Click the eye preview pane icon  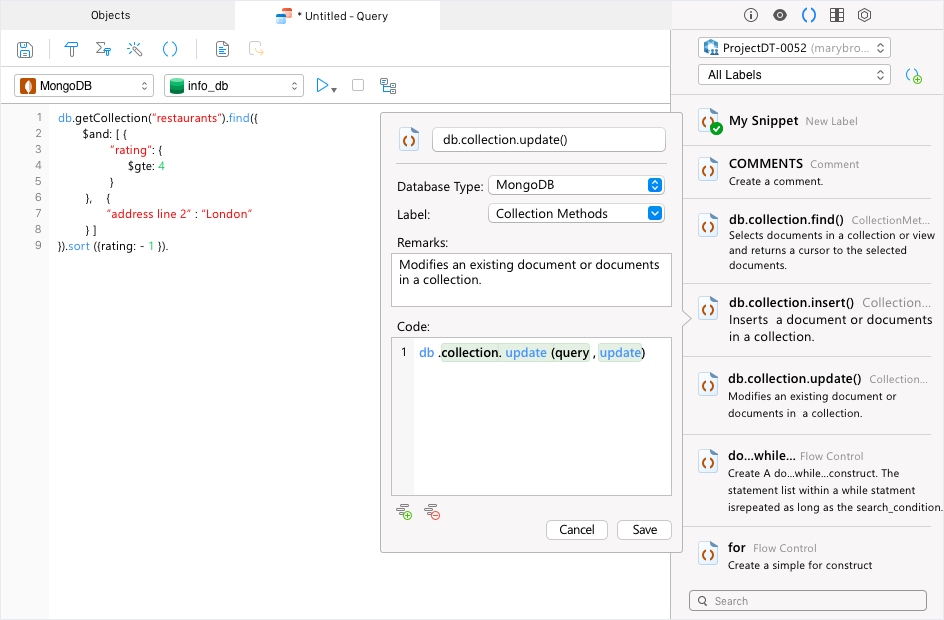pyautogui.click(x=780, y=15)
